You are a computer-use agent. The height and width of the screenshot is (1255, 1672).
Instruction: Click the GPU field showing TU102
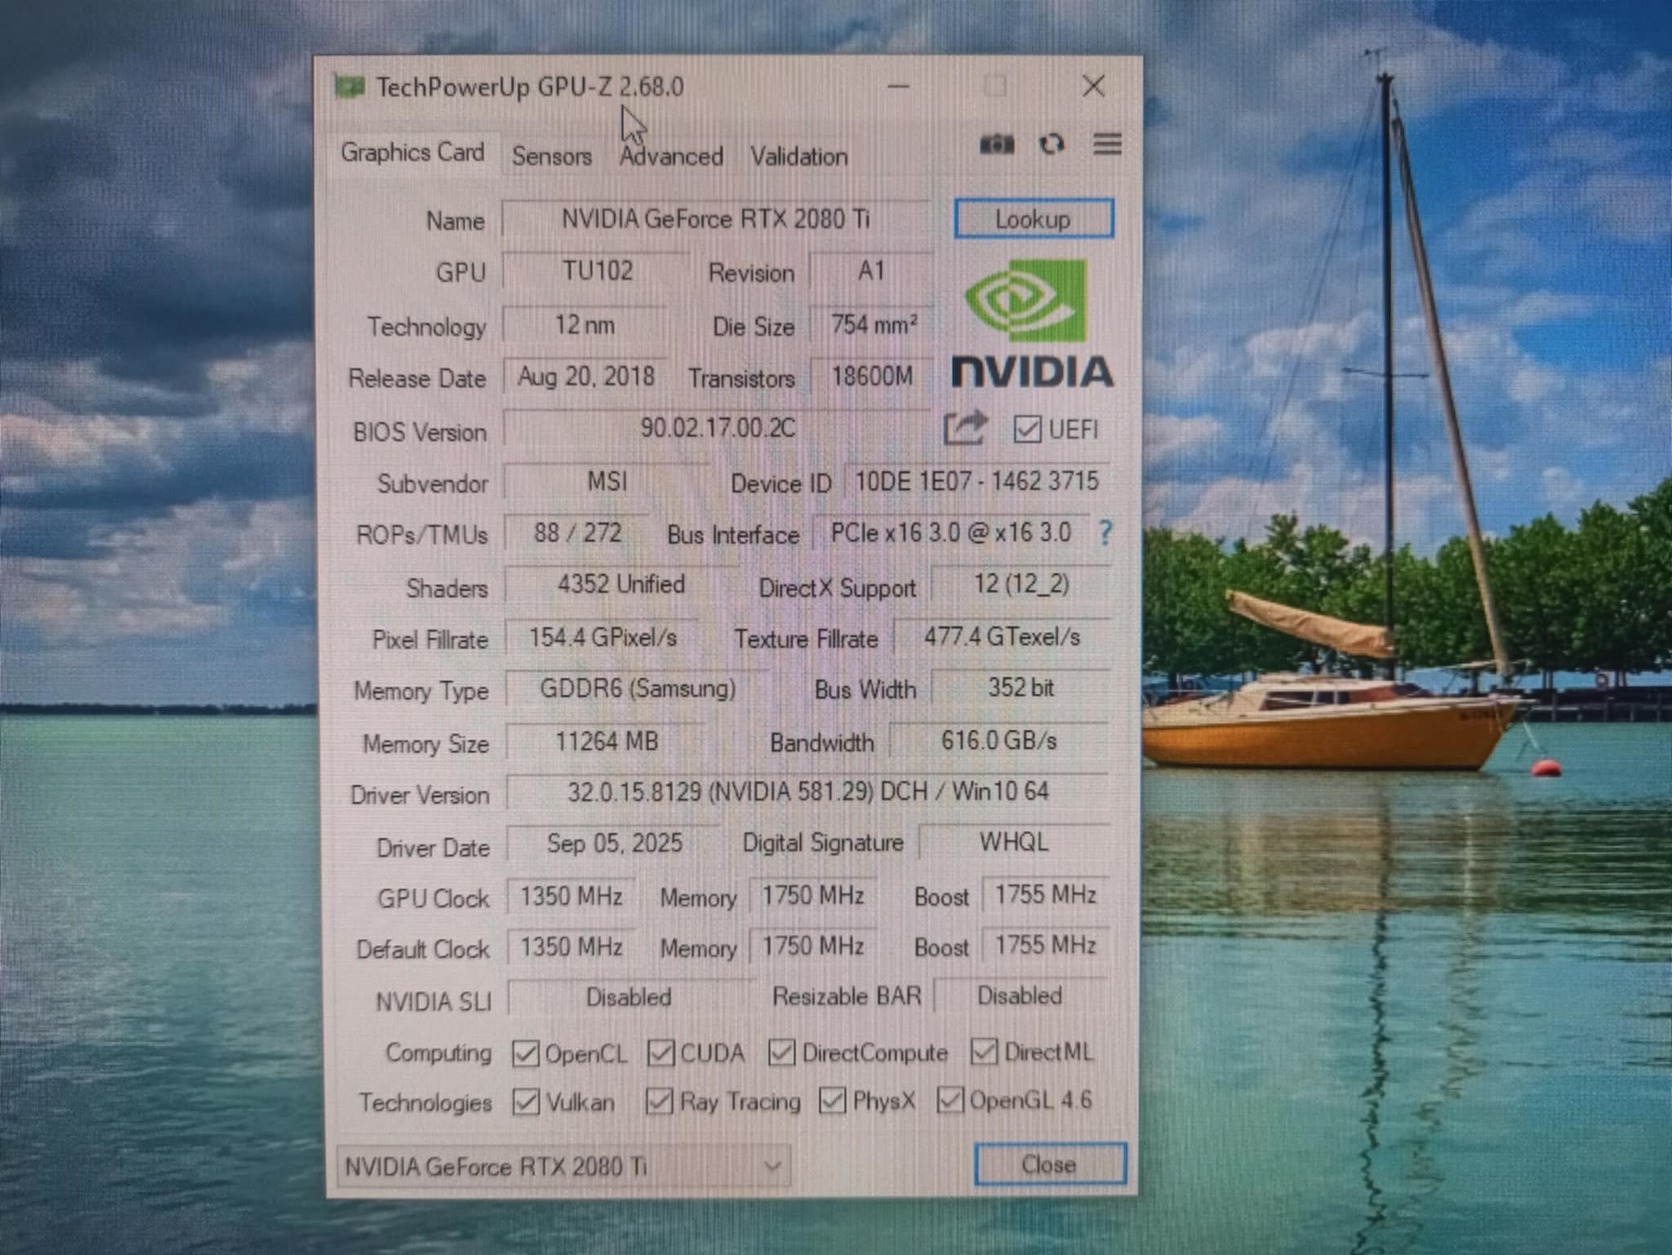coord(597,271)
